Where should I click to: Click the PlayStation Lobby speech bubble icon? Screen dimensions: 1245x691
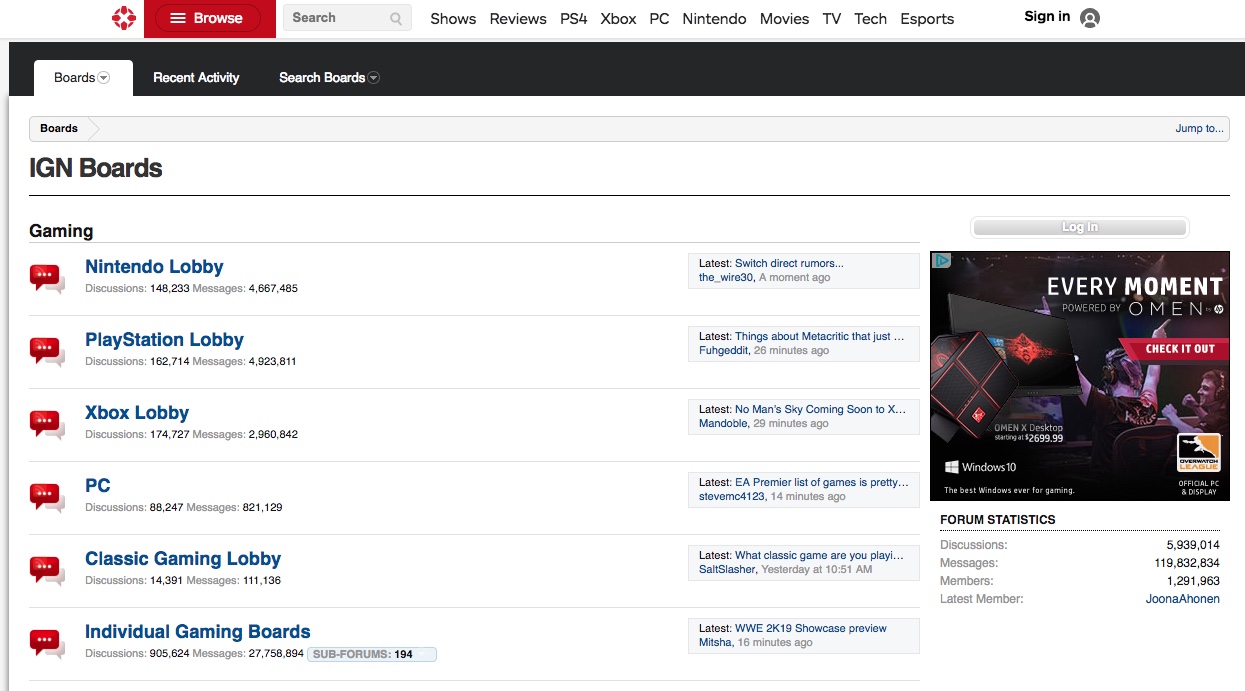point(46,351)
